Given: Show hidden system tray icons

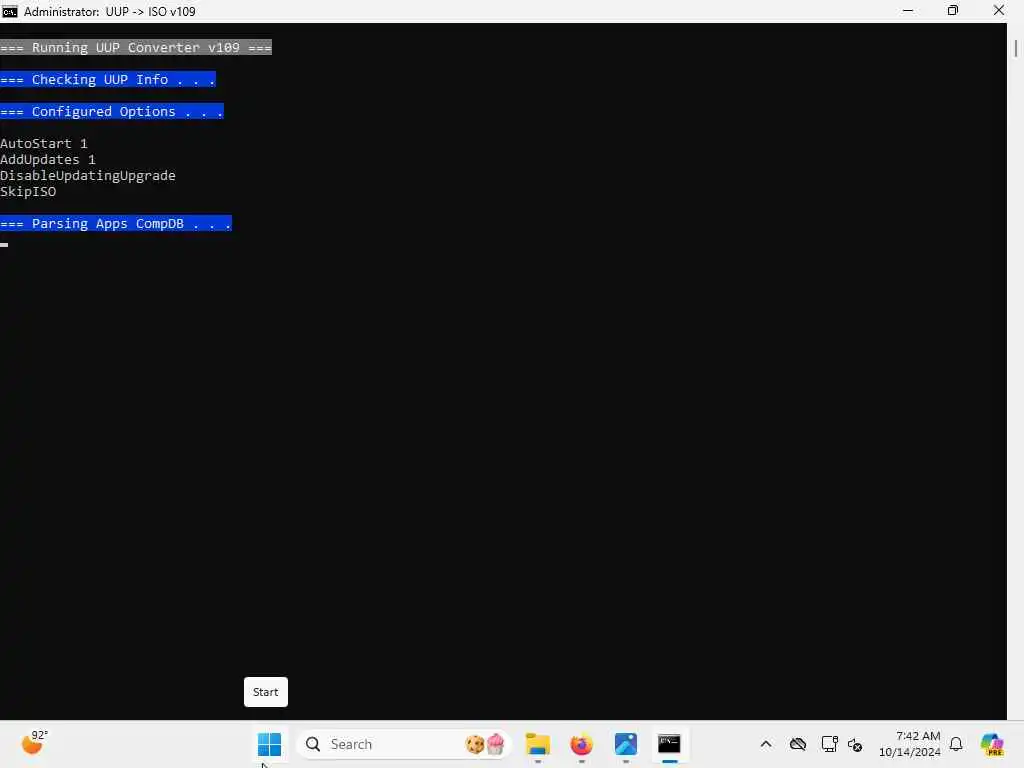Looking at the screenshot, I should (x=766, y=744).
